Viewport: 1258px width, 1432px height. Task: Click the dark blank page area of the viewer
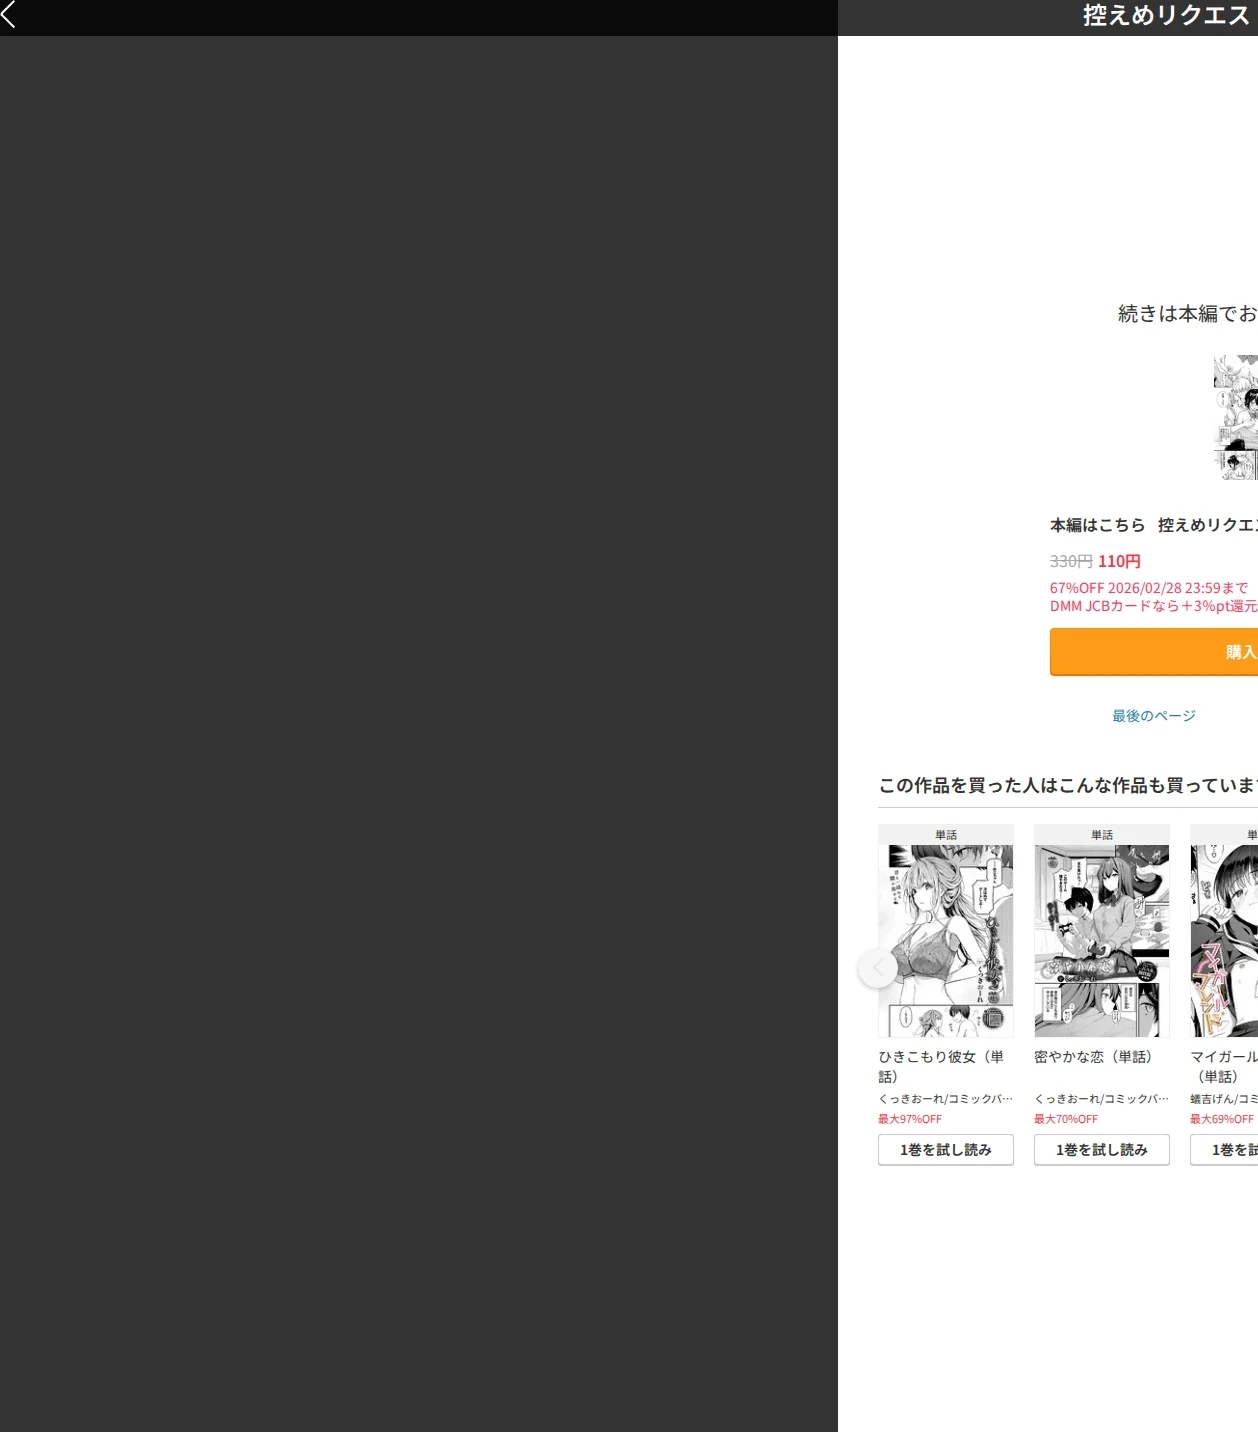click(x=418, y=734)
